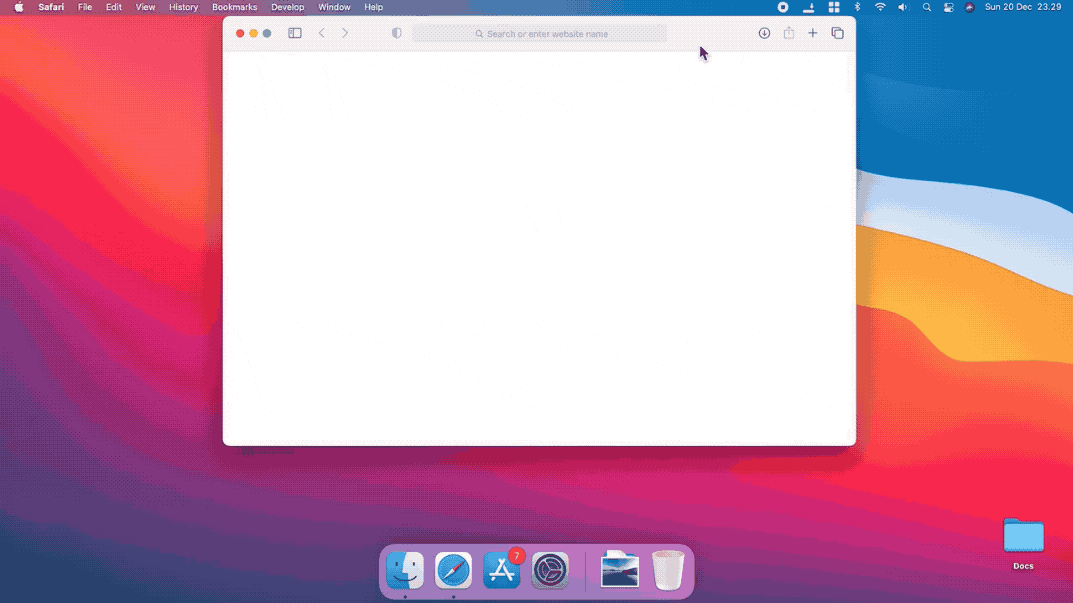
Task: Open the Safari menu
Action: [51, 7]
